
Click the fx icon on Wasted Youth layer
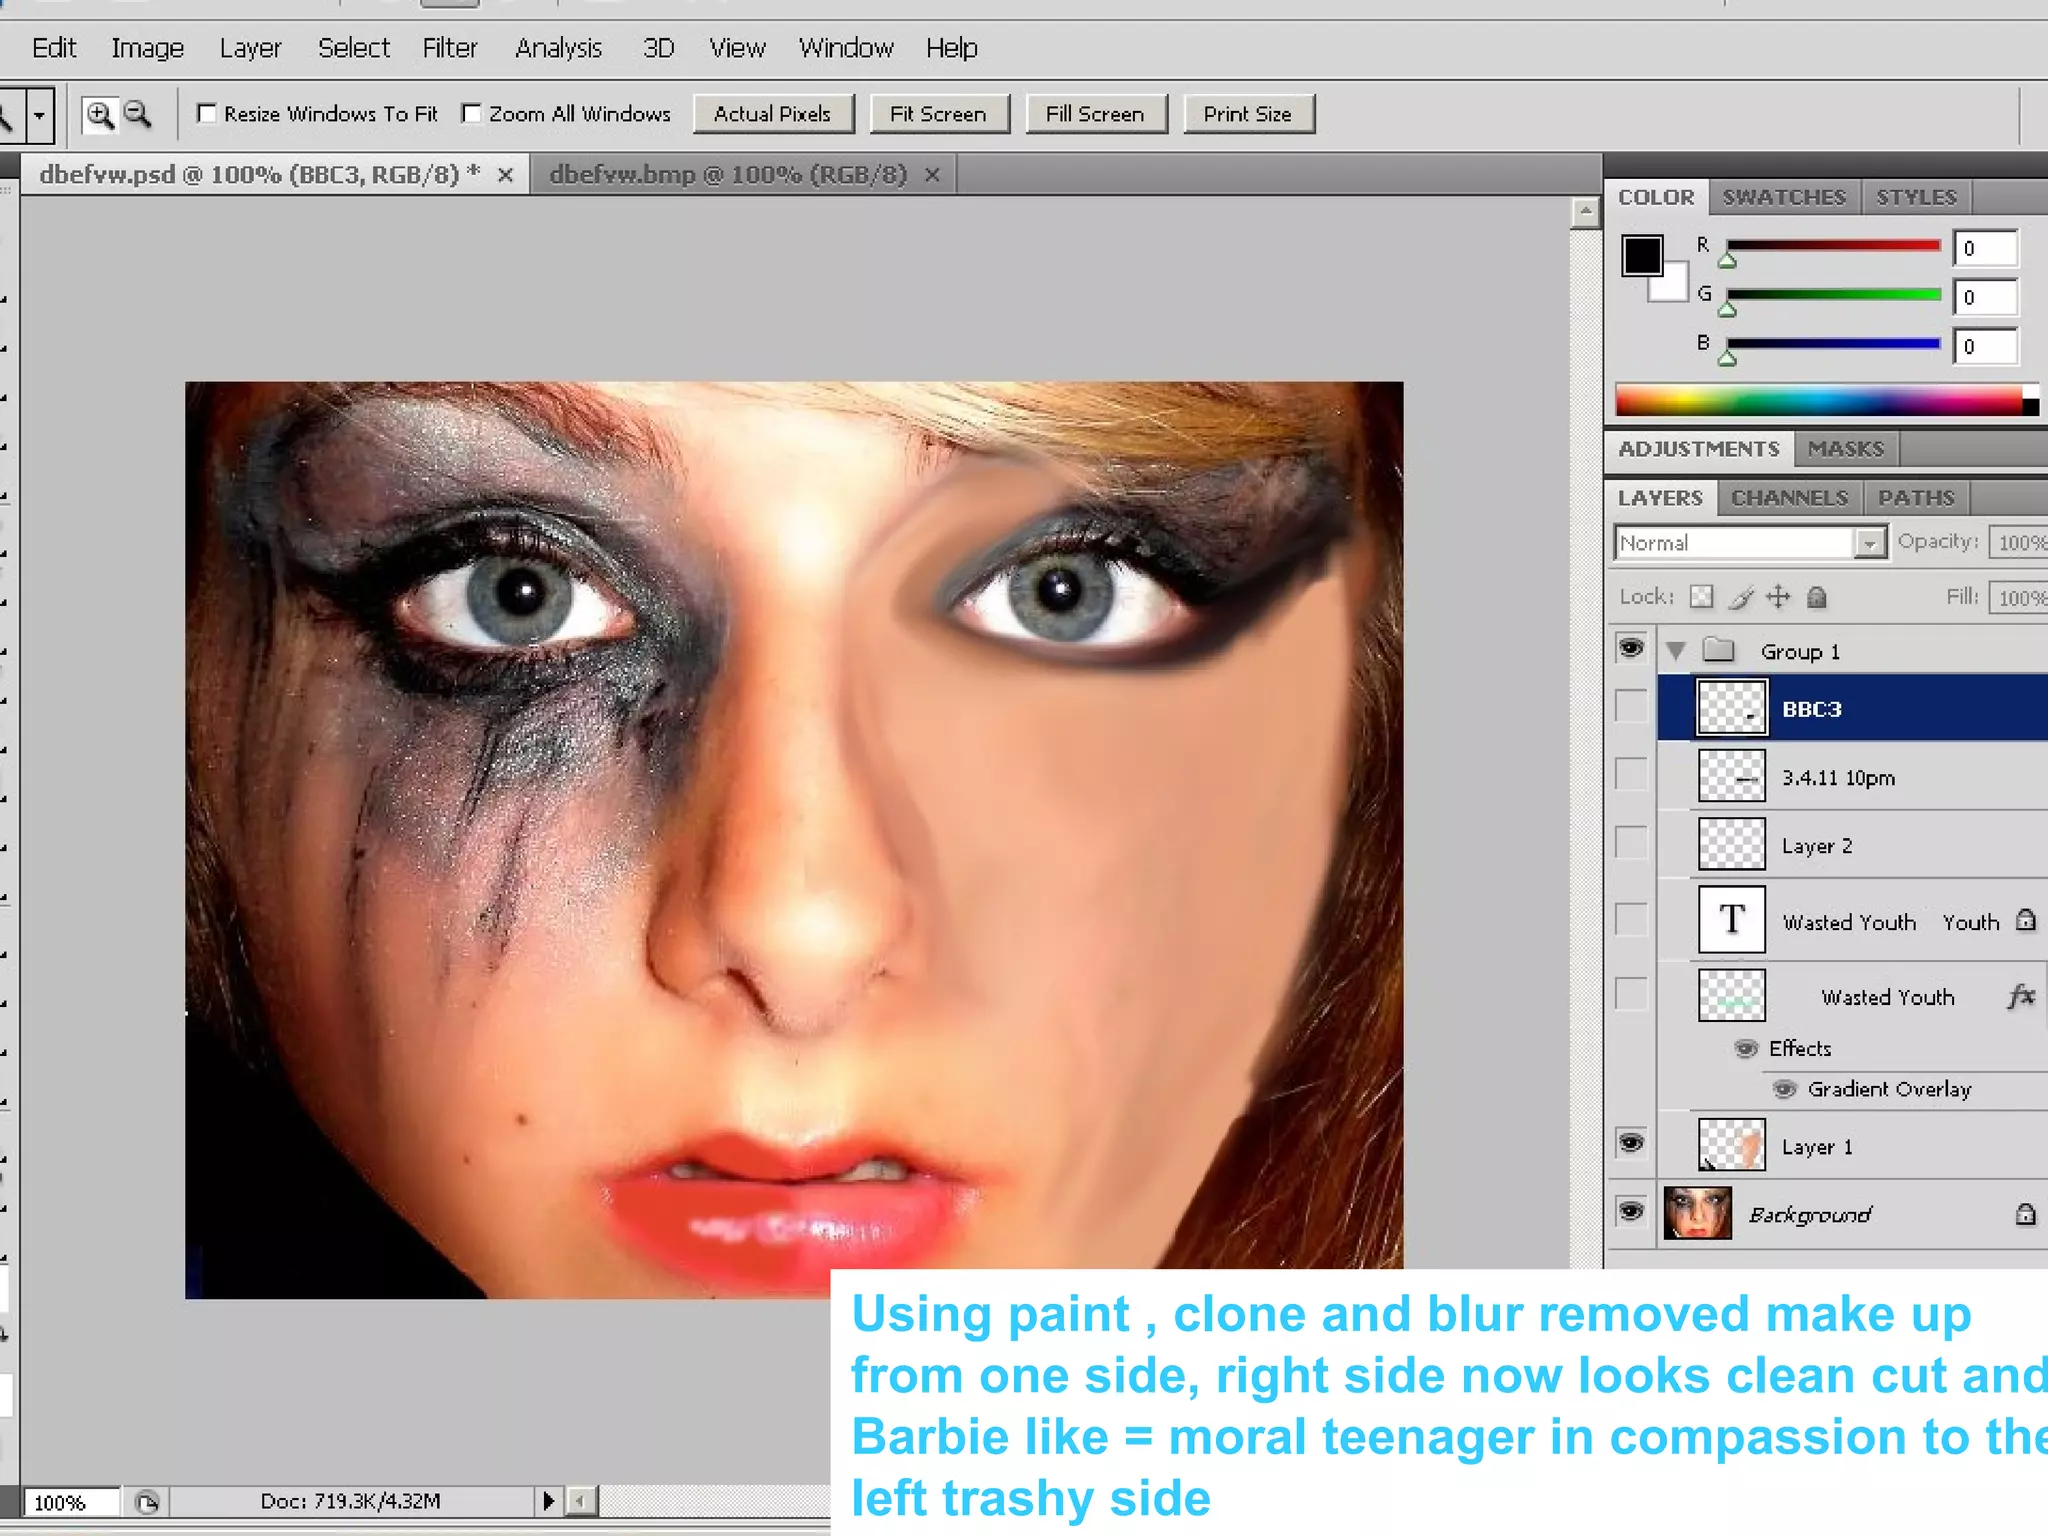(x=2020, y=996)
